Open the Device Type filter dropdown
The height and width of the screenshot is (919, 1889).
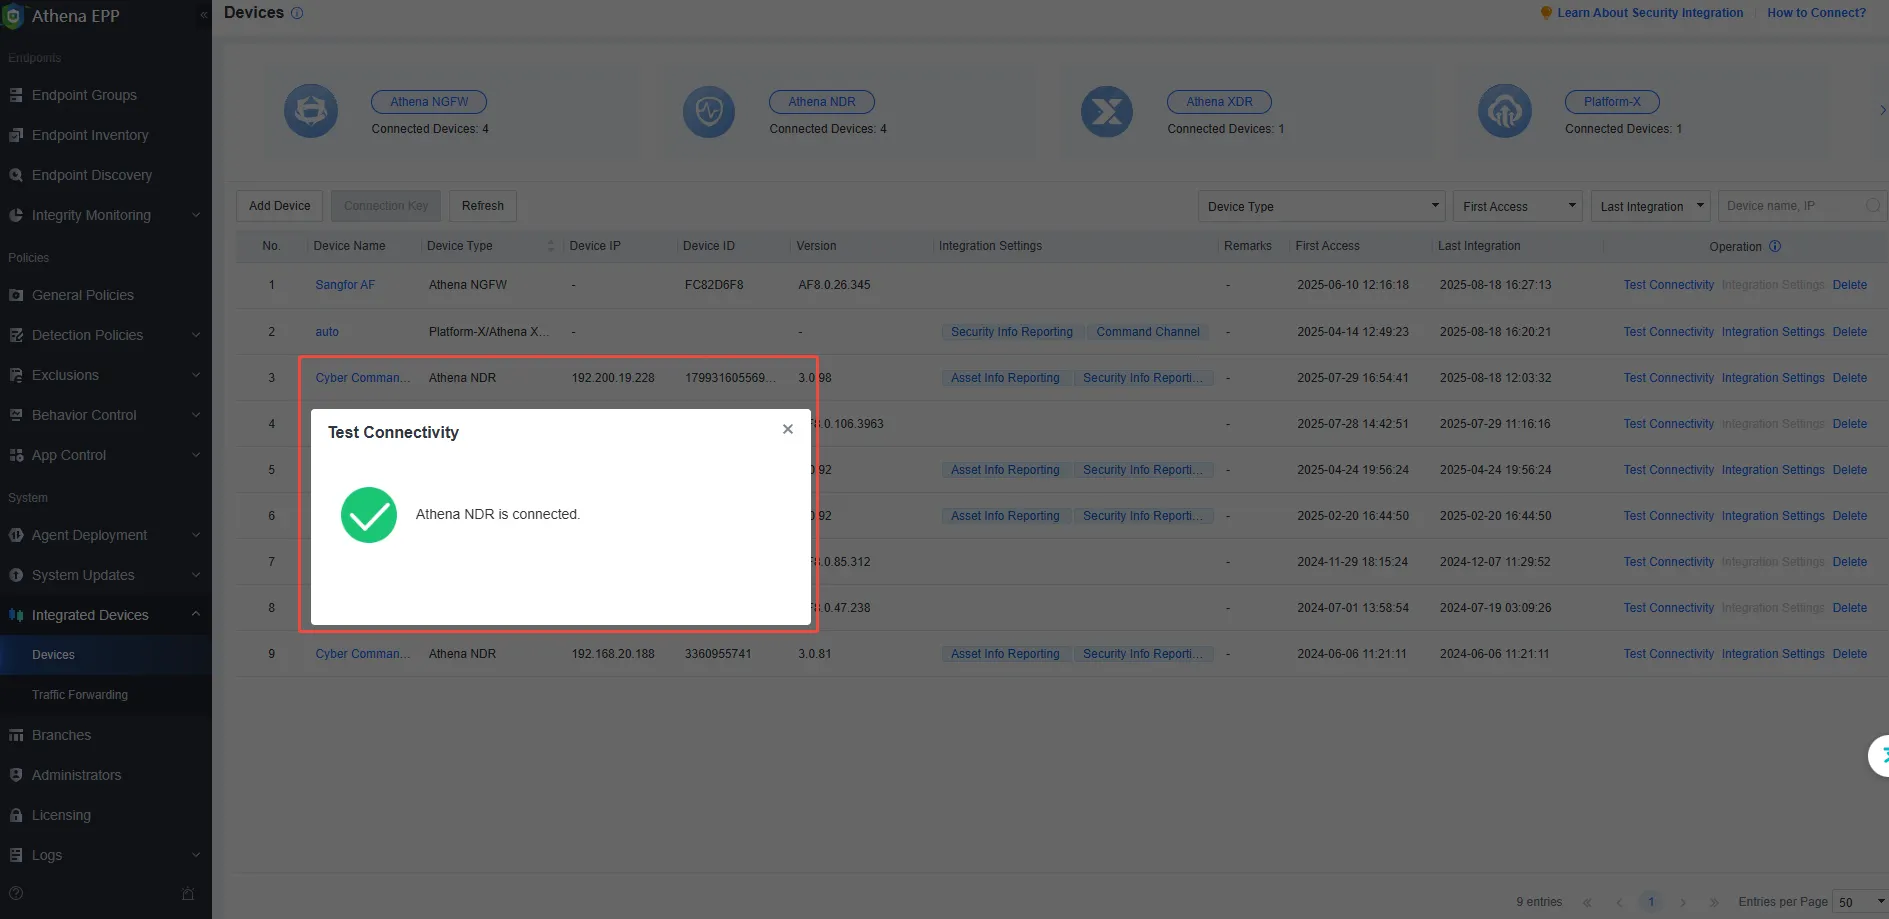(1322, 206)
